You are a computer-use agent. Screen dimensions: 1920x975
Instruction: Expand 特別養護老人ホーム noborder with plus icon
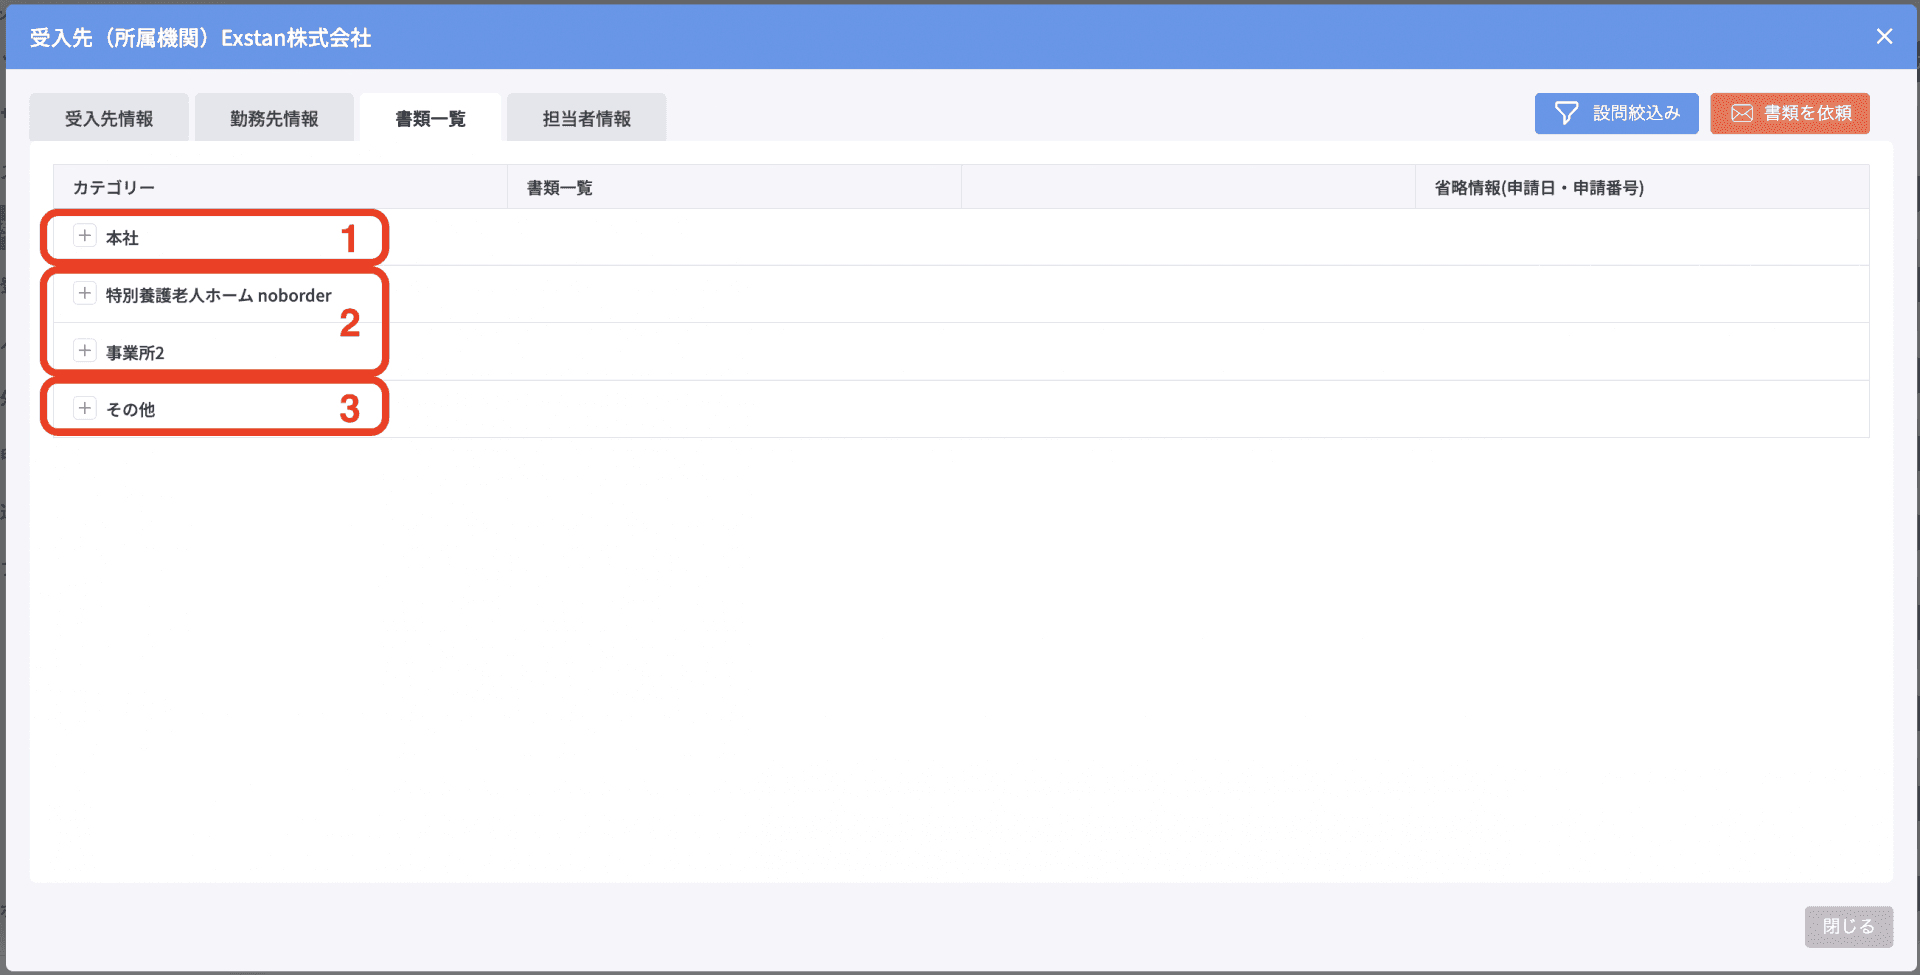pyautogui.click(x=85, y=294)
